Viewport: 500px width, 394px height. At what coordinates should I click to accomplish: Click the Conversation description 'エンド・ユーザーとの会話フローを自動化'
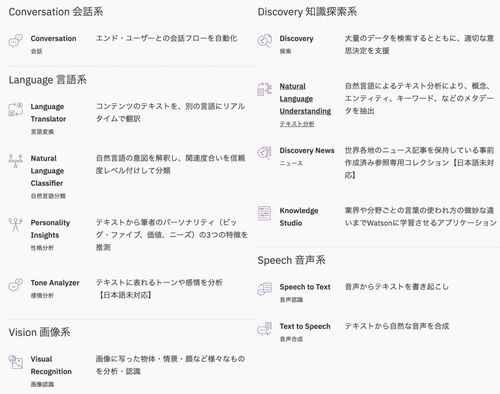point(167,38)
